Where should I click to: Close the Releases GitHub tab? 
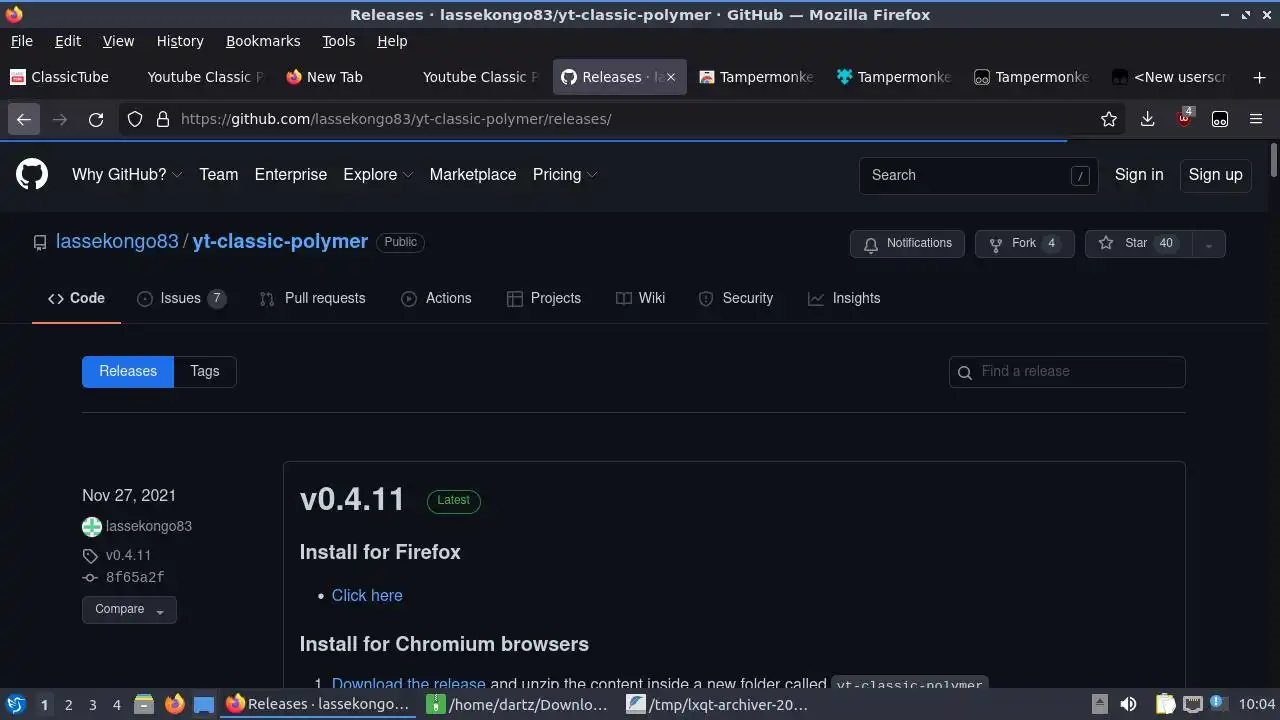pos(671,77)
